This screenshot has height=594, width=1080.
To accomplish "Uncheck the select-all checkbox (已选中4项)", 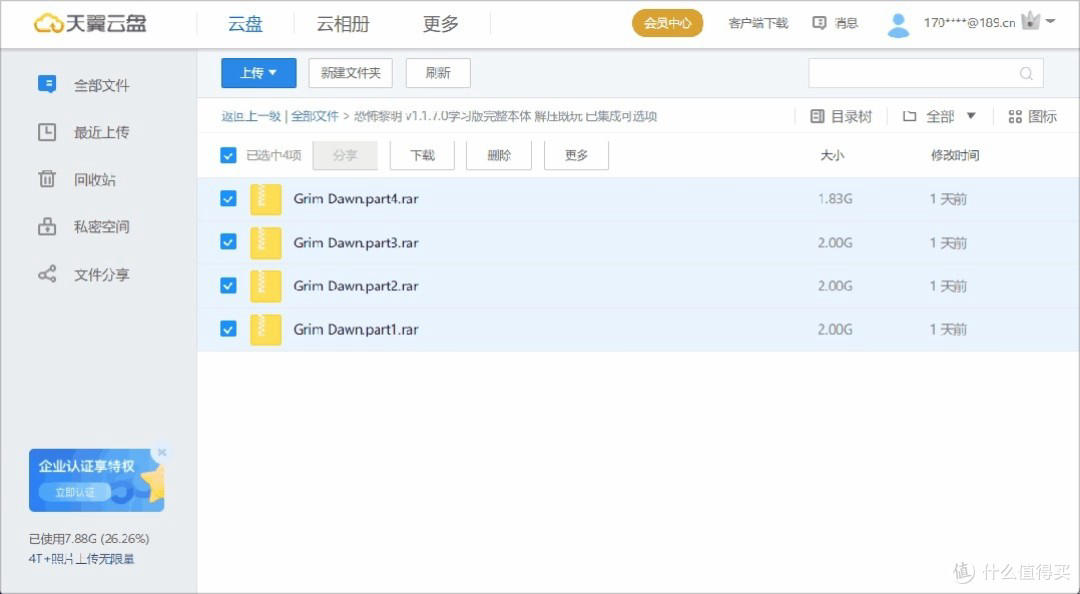I will pyautogui.click(x=228, y=155).
